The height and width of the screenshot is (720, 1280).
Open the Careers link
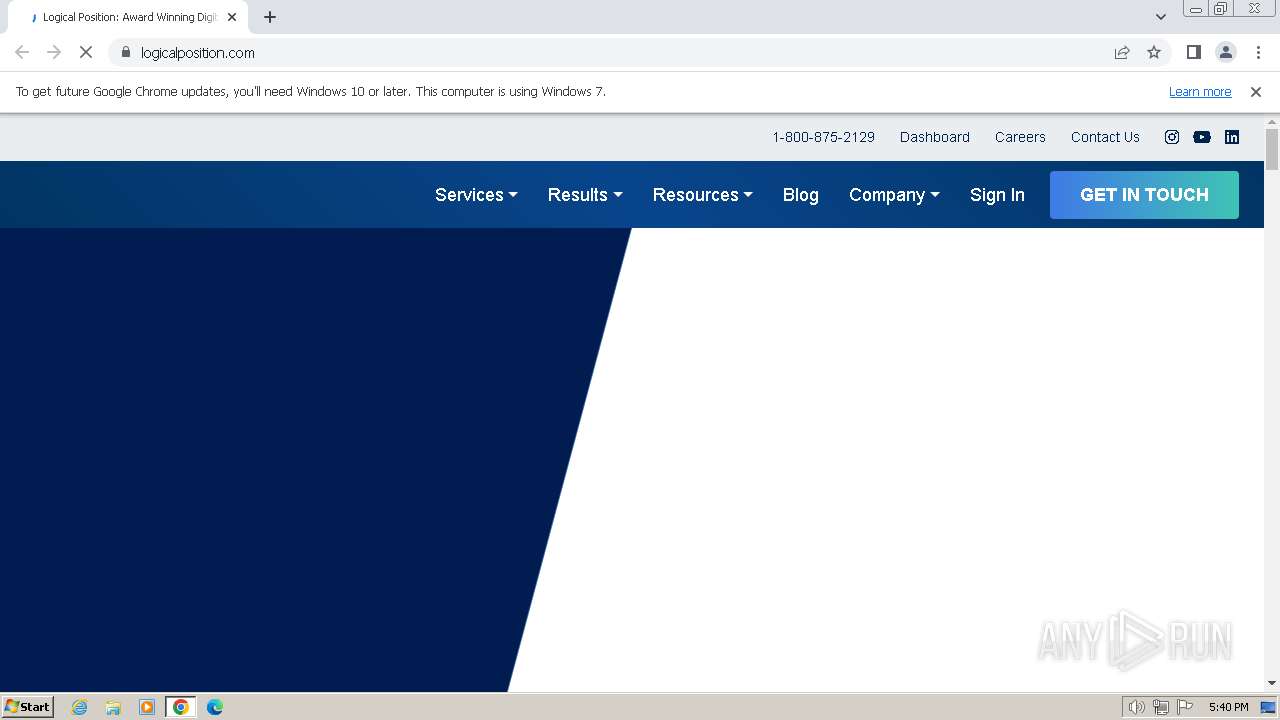pyautogui.click(x=1020, y=137)
